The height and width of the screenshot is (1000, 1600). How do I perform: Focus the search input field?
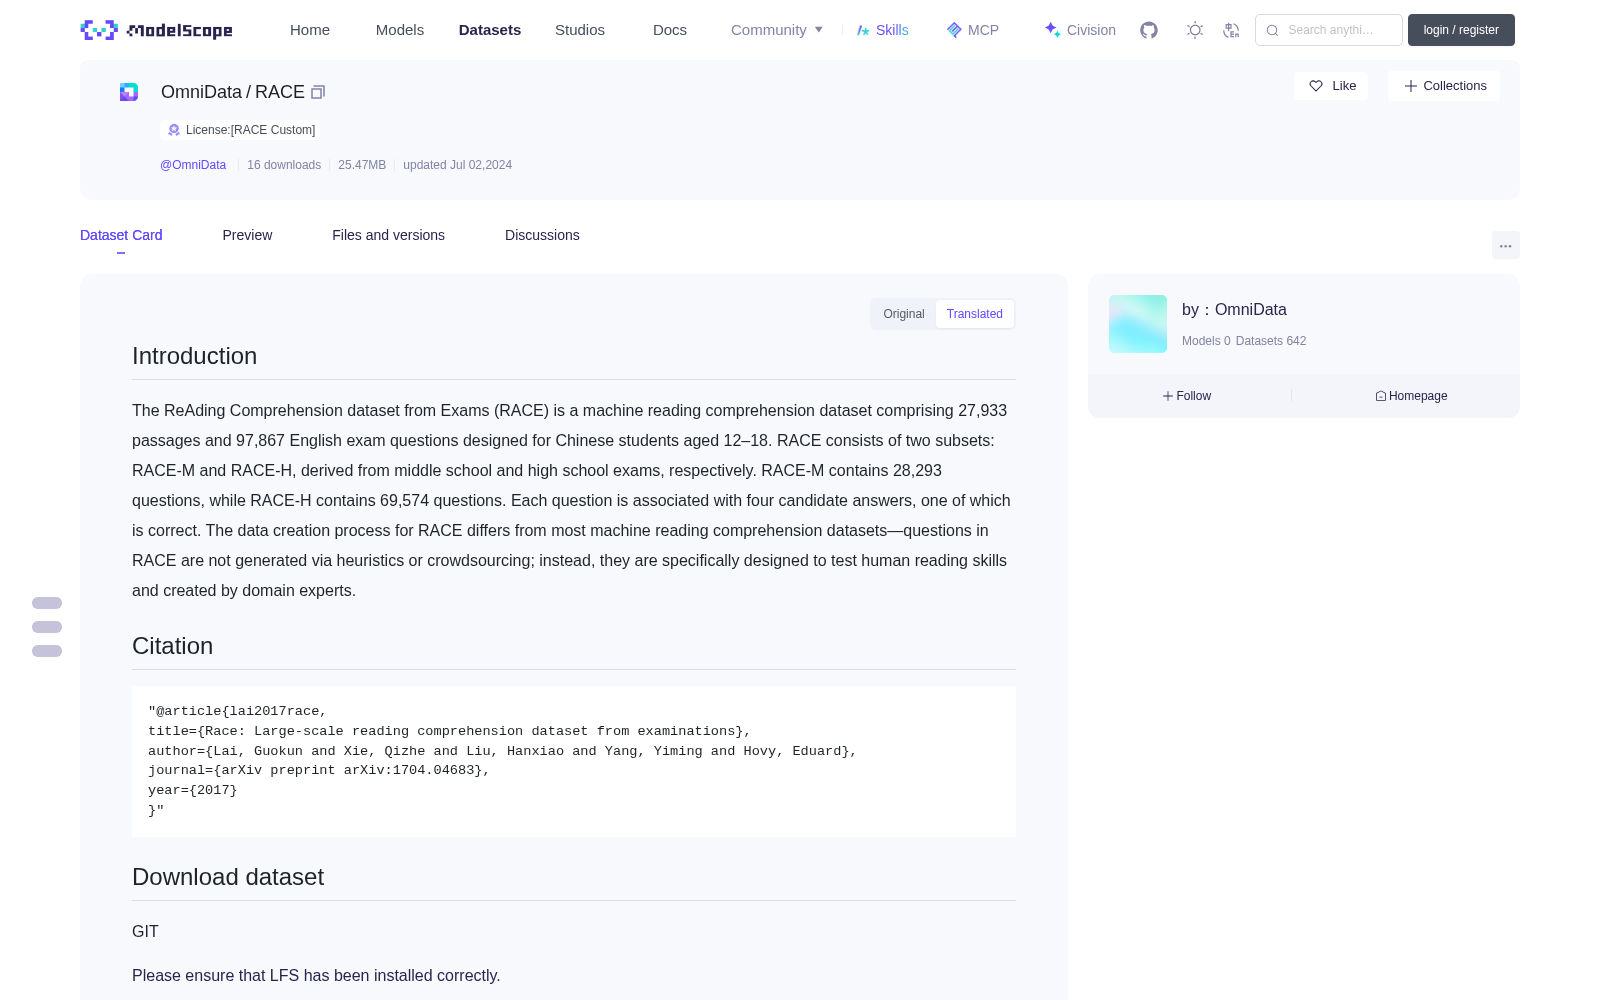(x=1329, y=30)
